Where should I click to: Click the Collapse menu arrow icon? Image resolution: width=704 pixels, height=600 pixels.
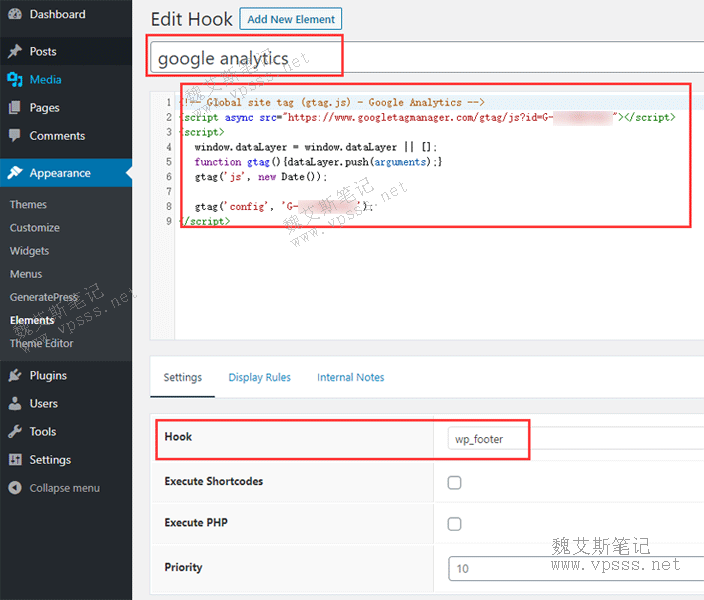pos(15,488)
